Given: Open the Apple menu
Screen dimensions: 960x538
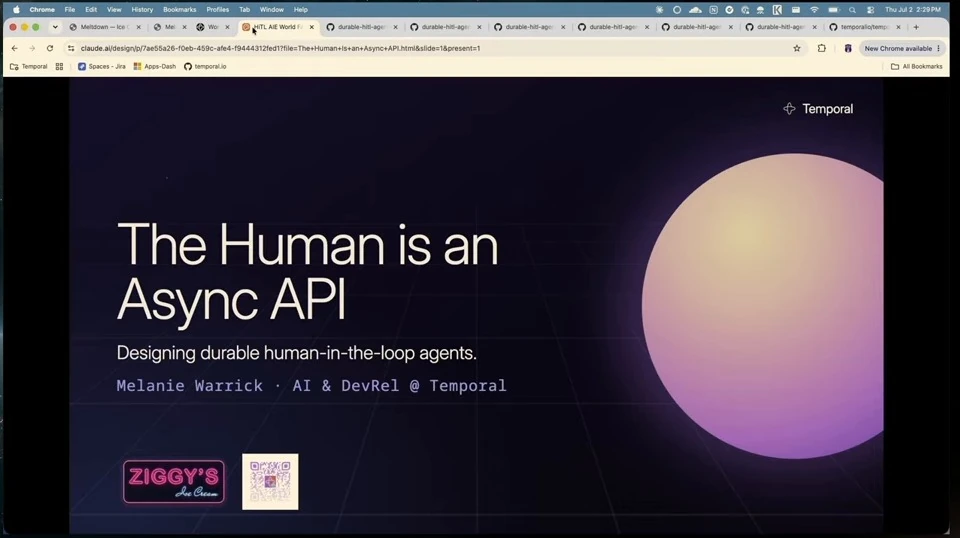Looking at the screenshot, I should click(x=17, y=10).
